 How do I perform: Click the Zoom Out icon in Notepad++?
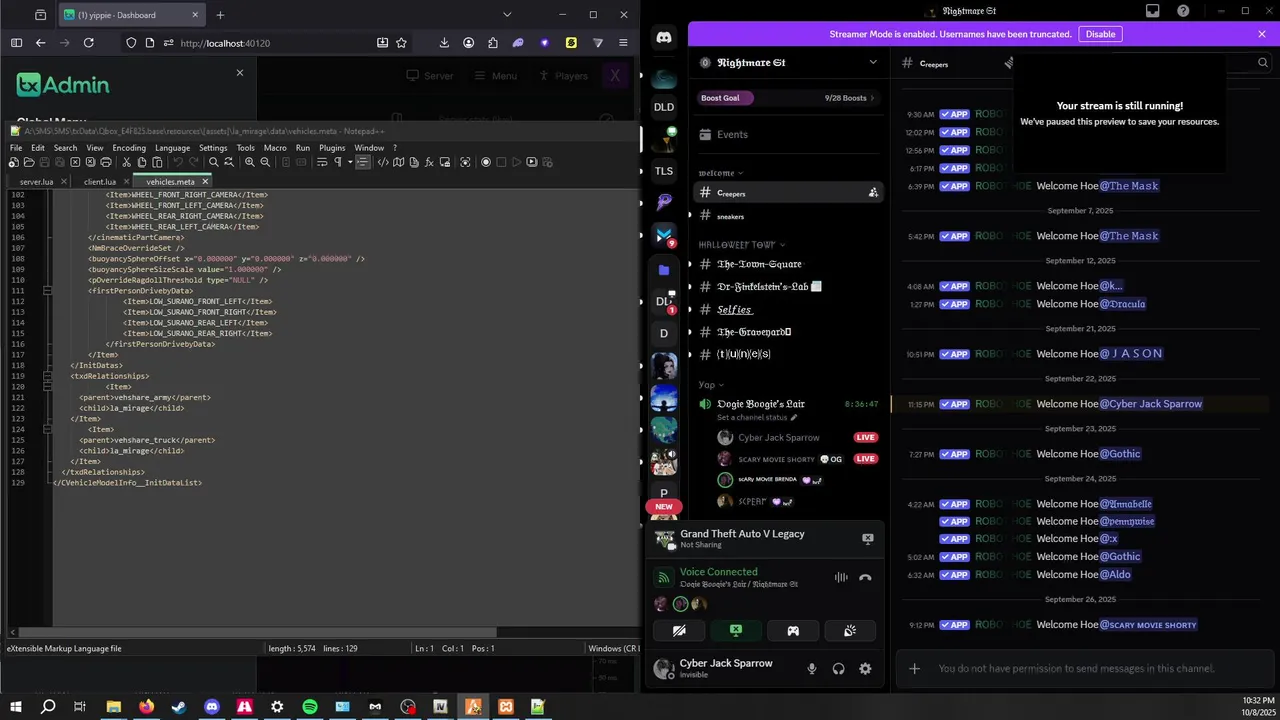[x=265, y=162]
